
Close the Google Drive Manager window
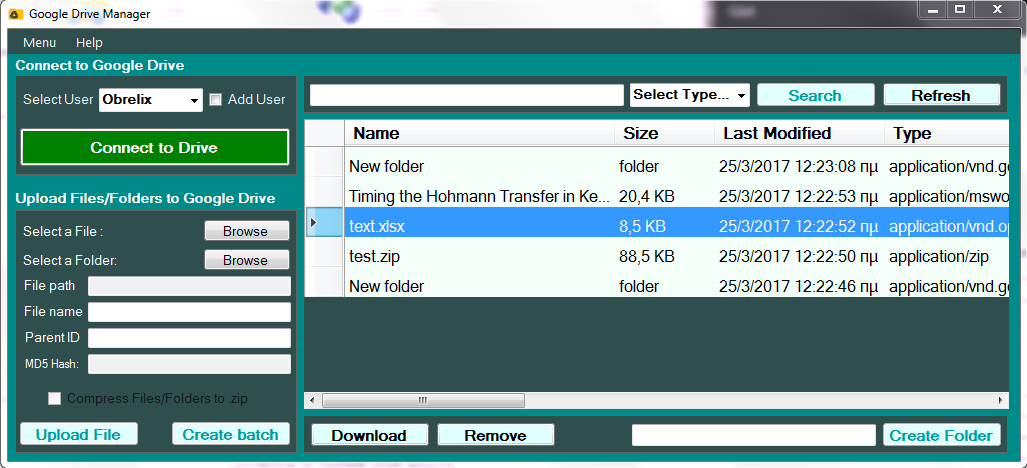[x=998, y=9]
